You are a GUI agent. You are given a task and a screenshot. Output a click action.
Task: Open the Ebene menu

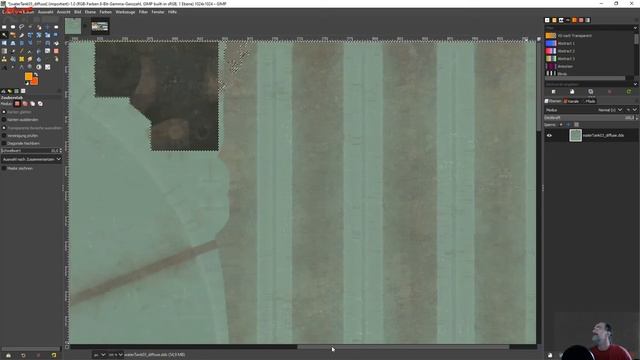(90, 12)
